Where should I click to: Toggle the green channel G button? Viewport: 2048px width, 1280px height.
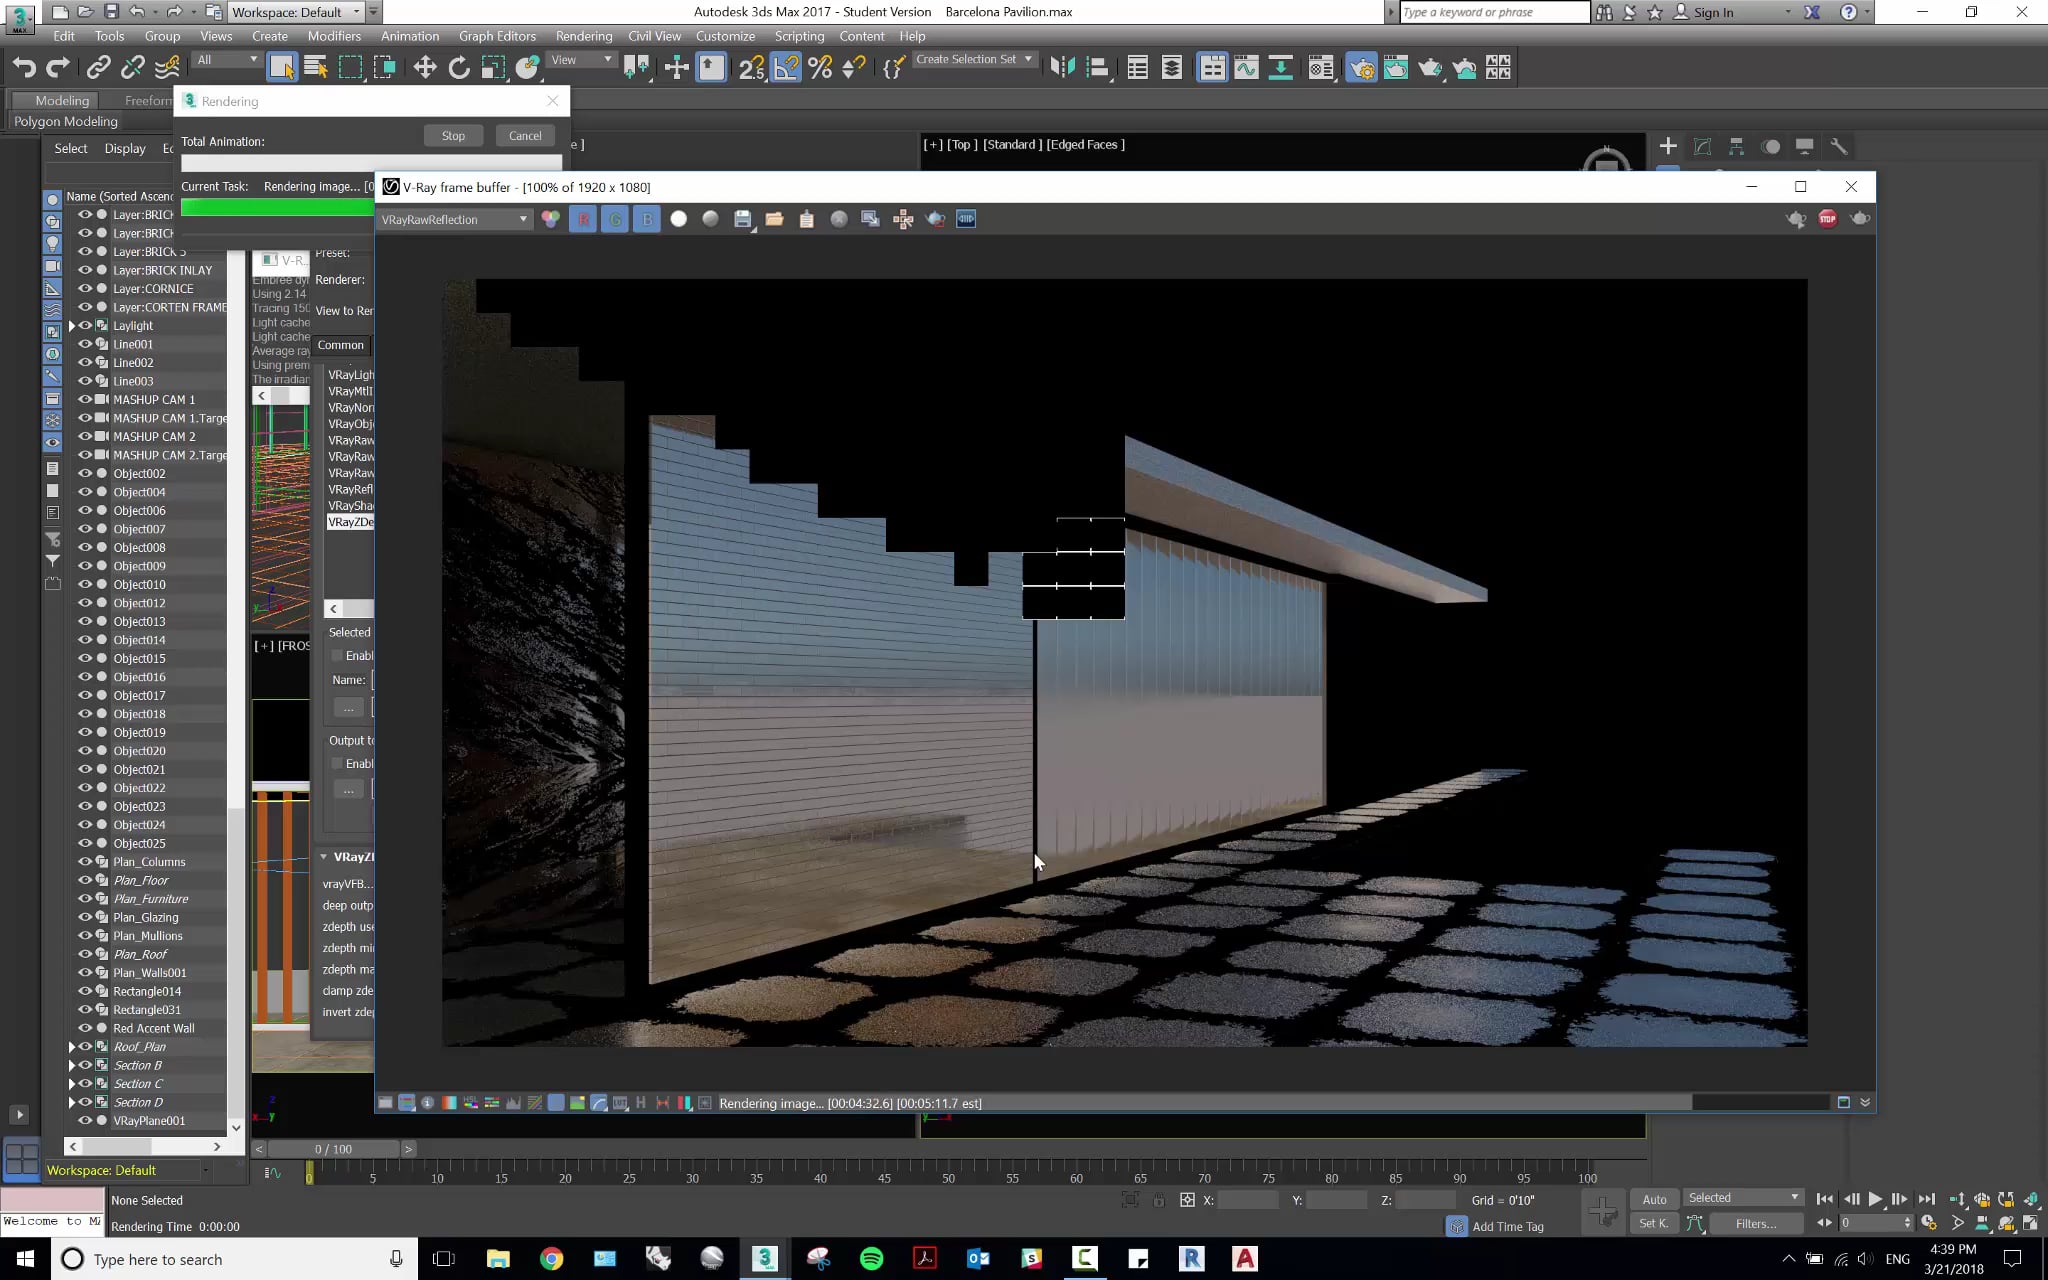pyautogui.click(x=615, y=219)
